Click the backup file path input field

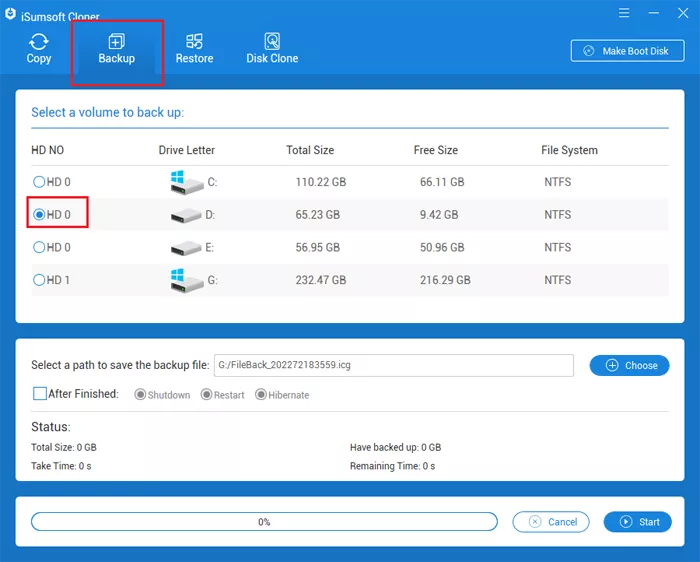(393, 365)
